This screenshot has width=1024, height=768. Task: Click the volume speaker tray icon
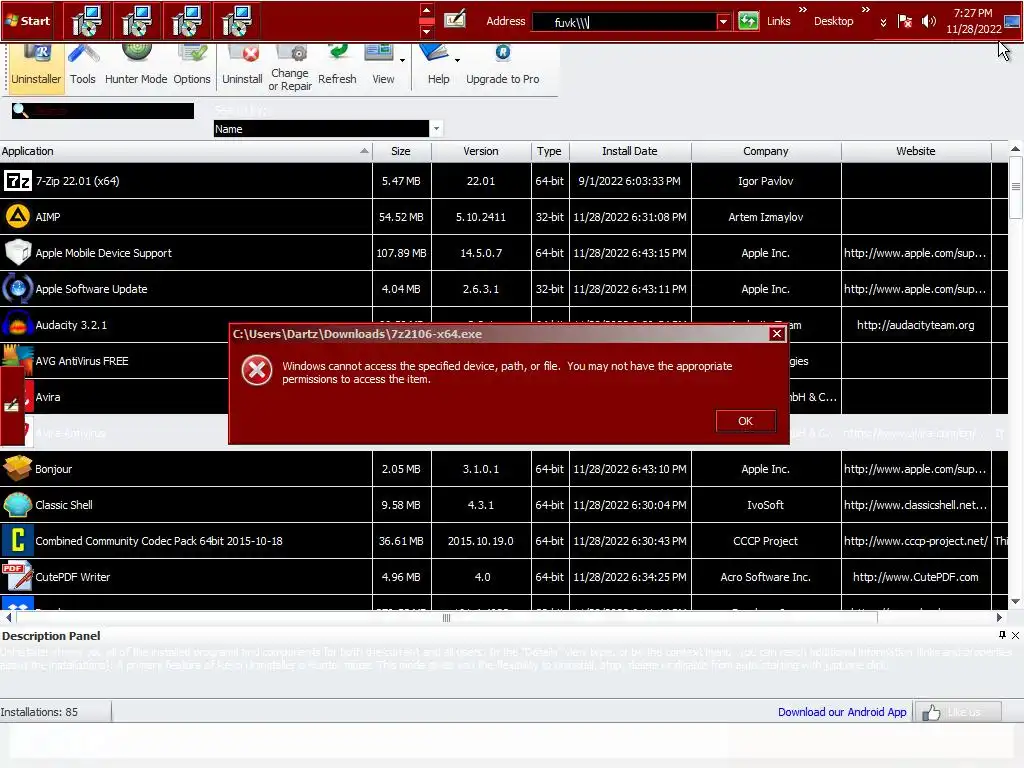coord(928,22)
